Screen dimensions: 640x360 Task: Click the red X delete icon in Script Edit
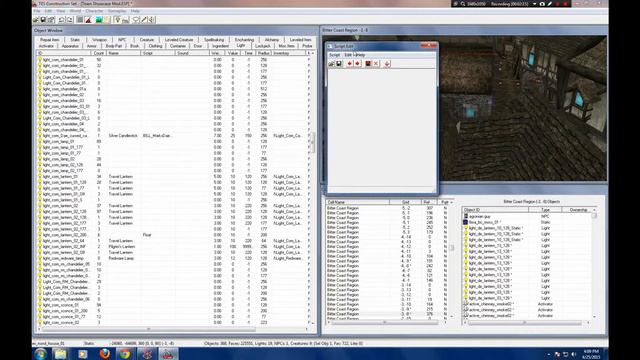click(x=376, y=64)
